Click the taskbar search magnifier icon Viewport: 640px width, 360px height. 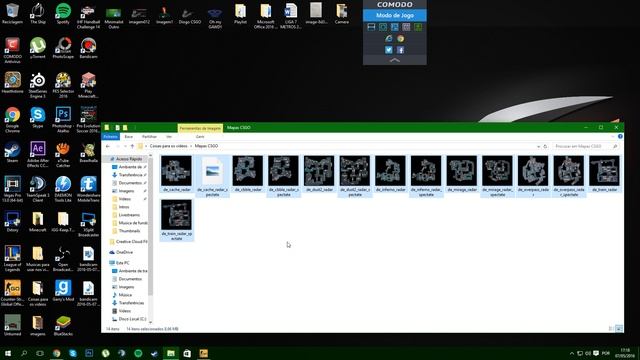(x=24, y=353)
